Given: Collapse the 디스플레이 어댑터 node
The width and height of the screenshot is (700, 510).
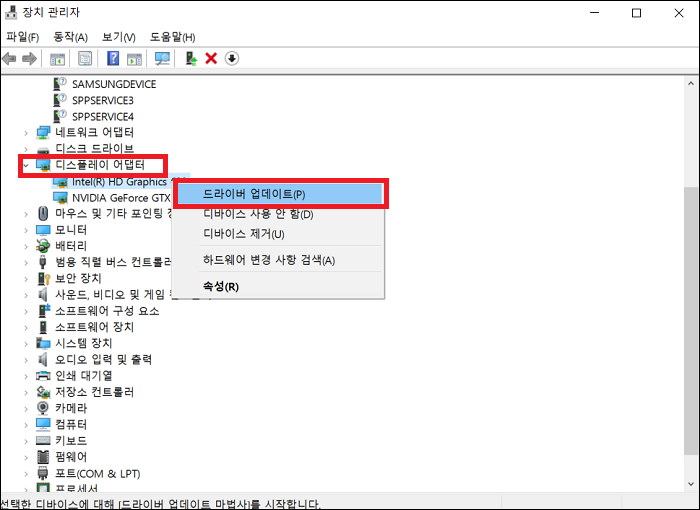Looking at the screenshot, I should 26,165.
